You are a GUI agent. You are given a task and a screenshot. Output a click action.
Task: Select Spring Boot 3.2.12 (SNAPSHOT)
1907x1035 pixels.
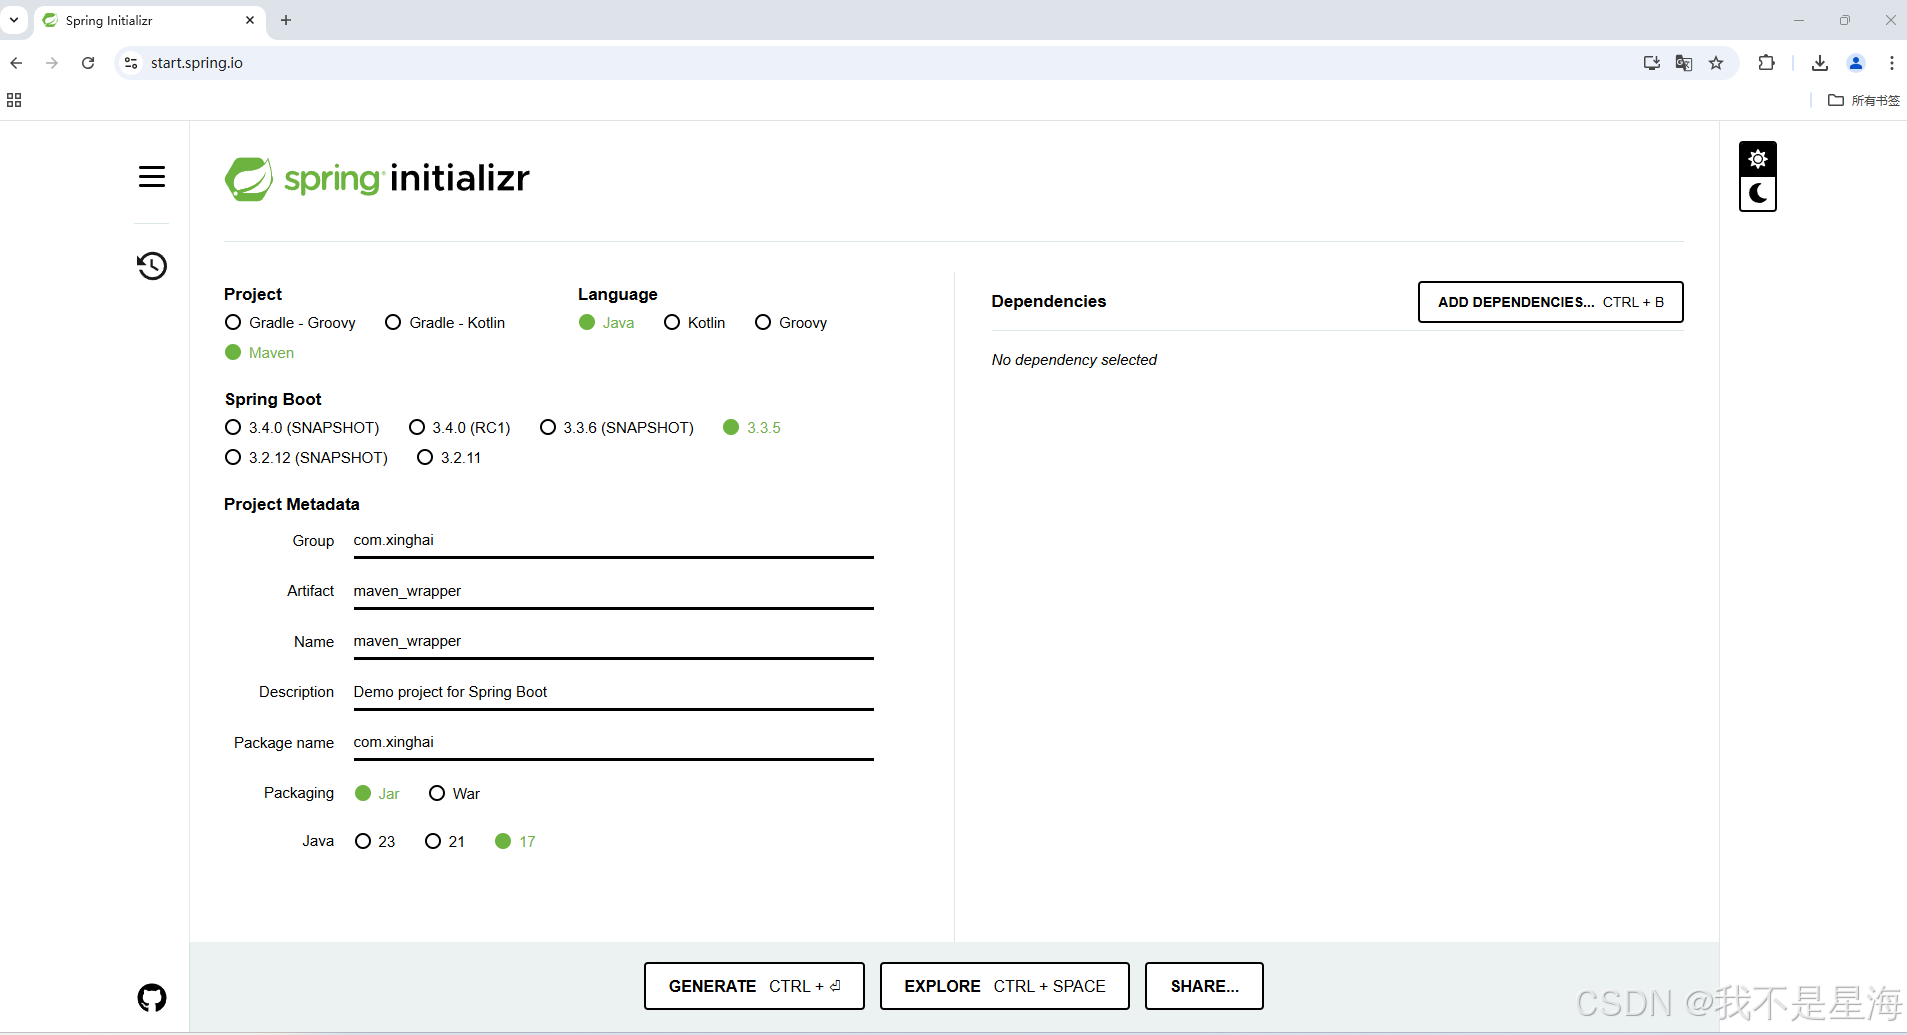[x=306, y=458]
